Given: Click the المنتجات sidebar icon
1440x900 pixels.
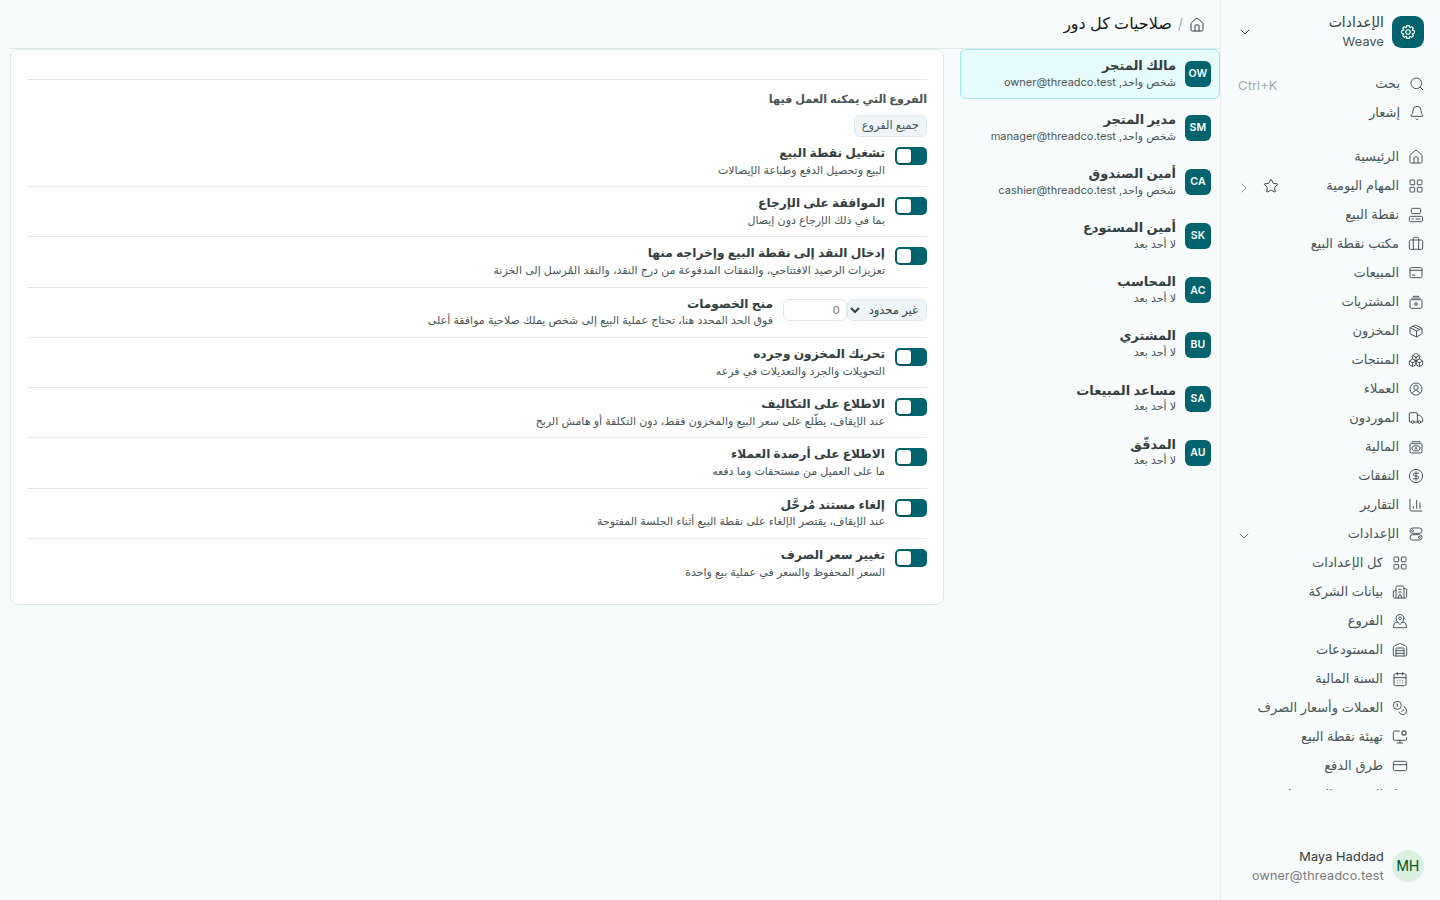Looking at the screenshot, I should (x=1416, y=360).
